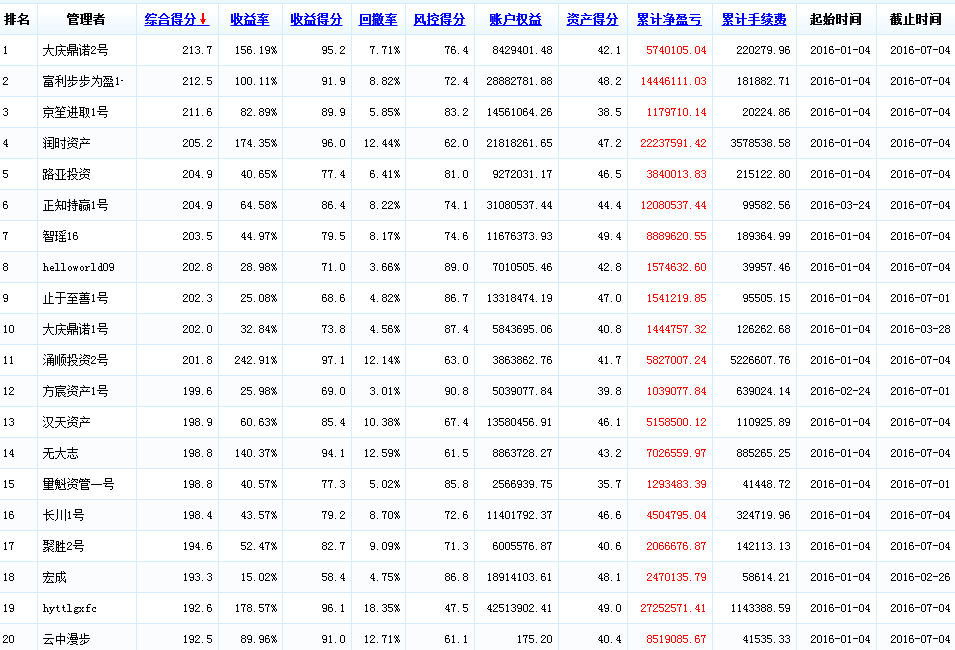Click account equity 175.20
Image resolution: width=955 pixels, height=650 pixels.
pyautogui.click(x=534, y=639)
